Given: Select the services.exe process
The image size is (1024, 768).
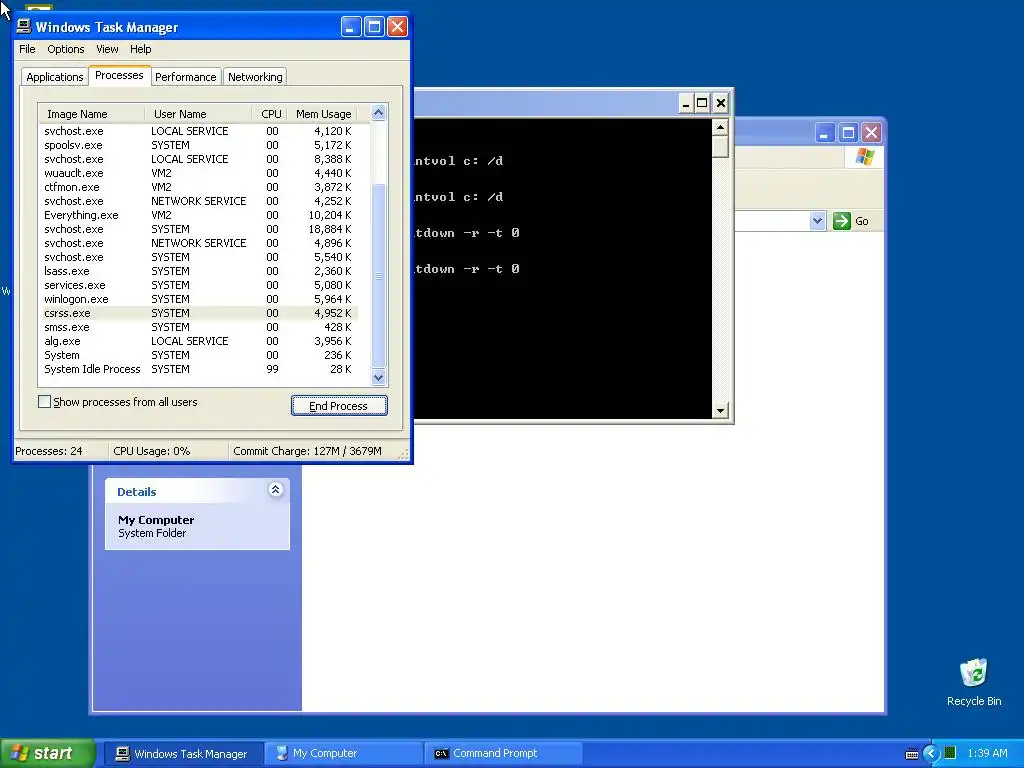Looking at the screenshot, I should click(x=200, y=285).
